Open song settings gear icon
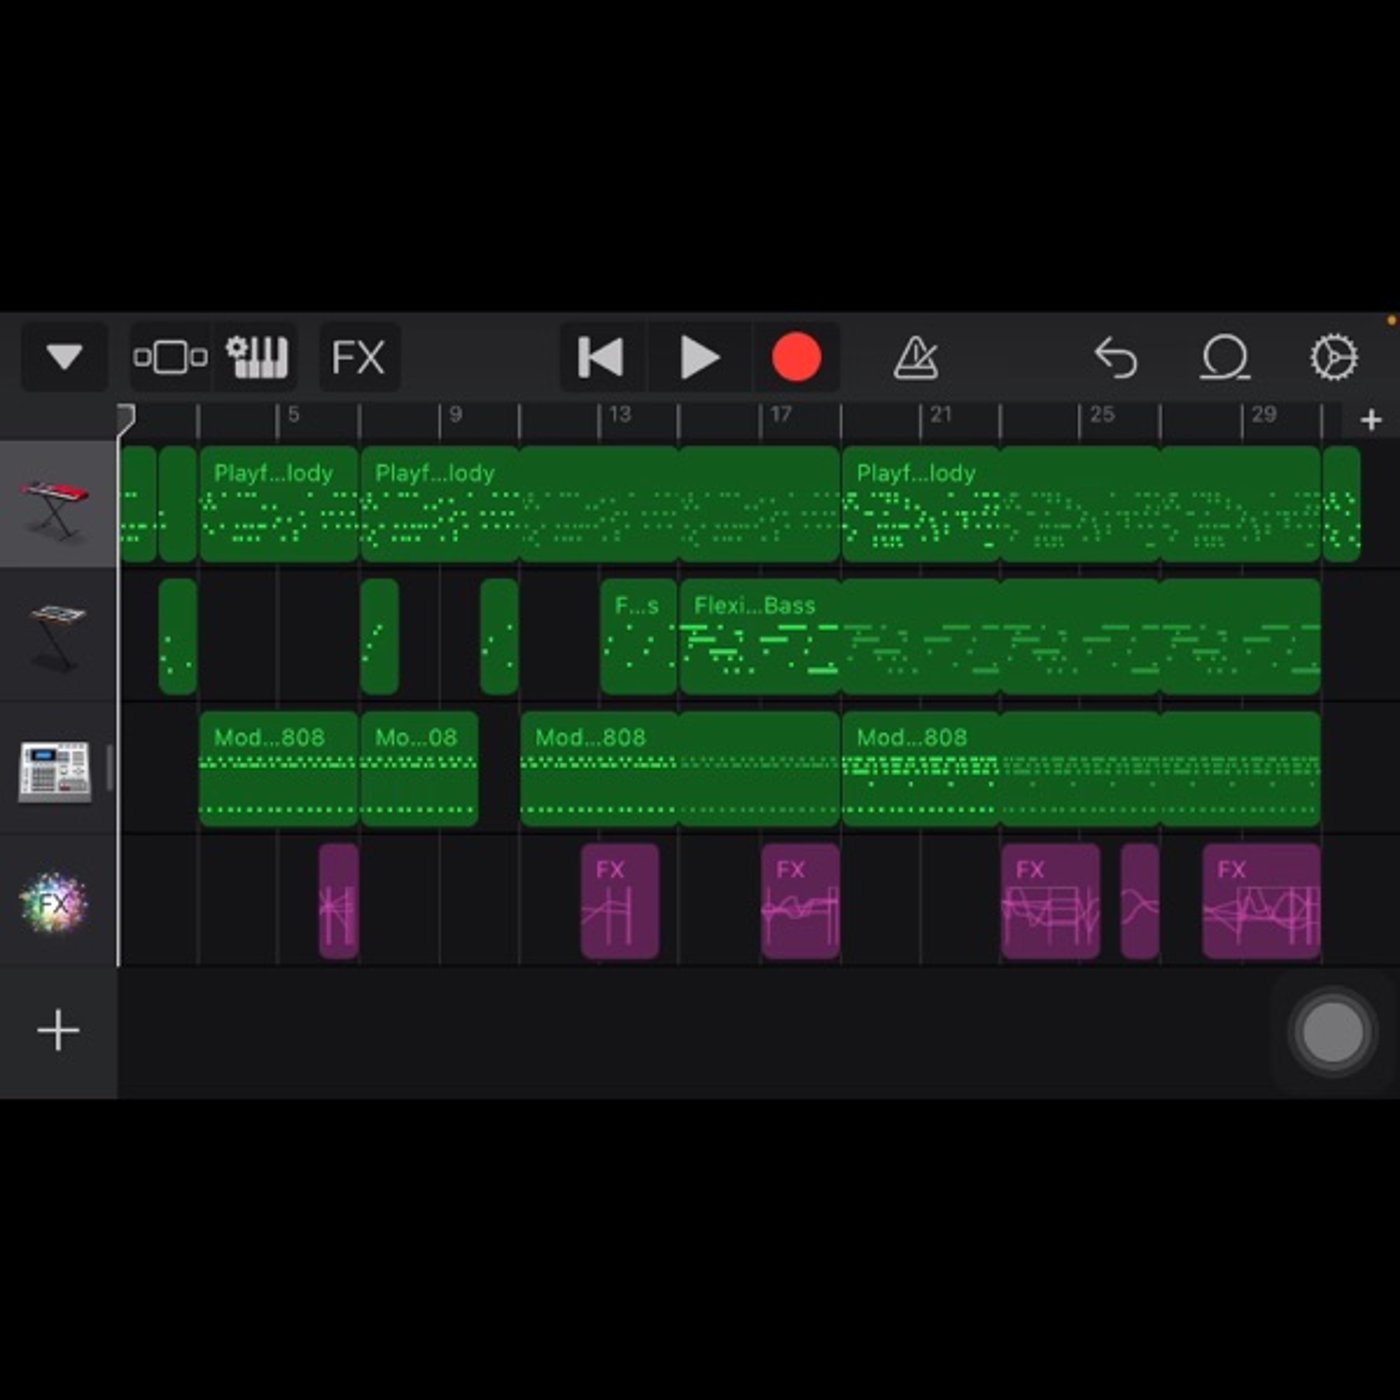Image resolution: width=1400 pixels, height=1400 pixels. pos(1334,357)
